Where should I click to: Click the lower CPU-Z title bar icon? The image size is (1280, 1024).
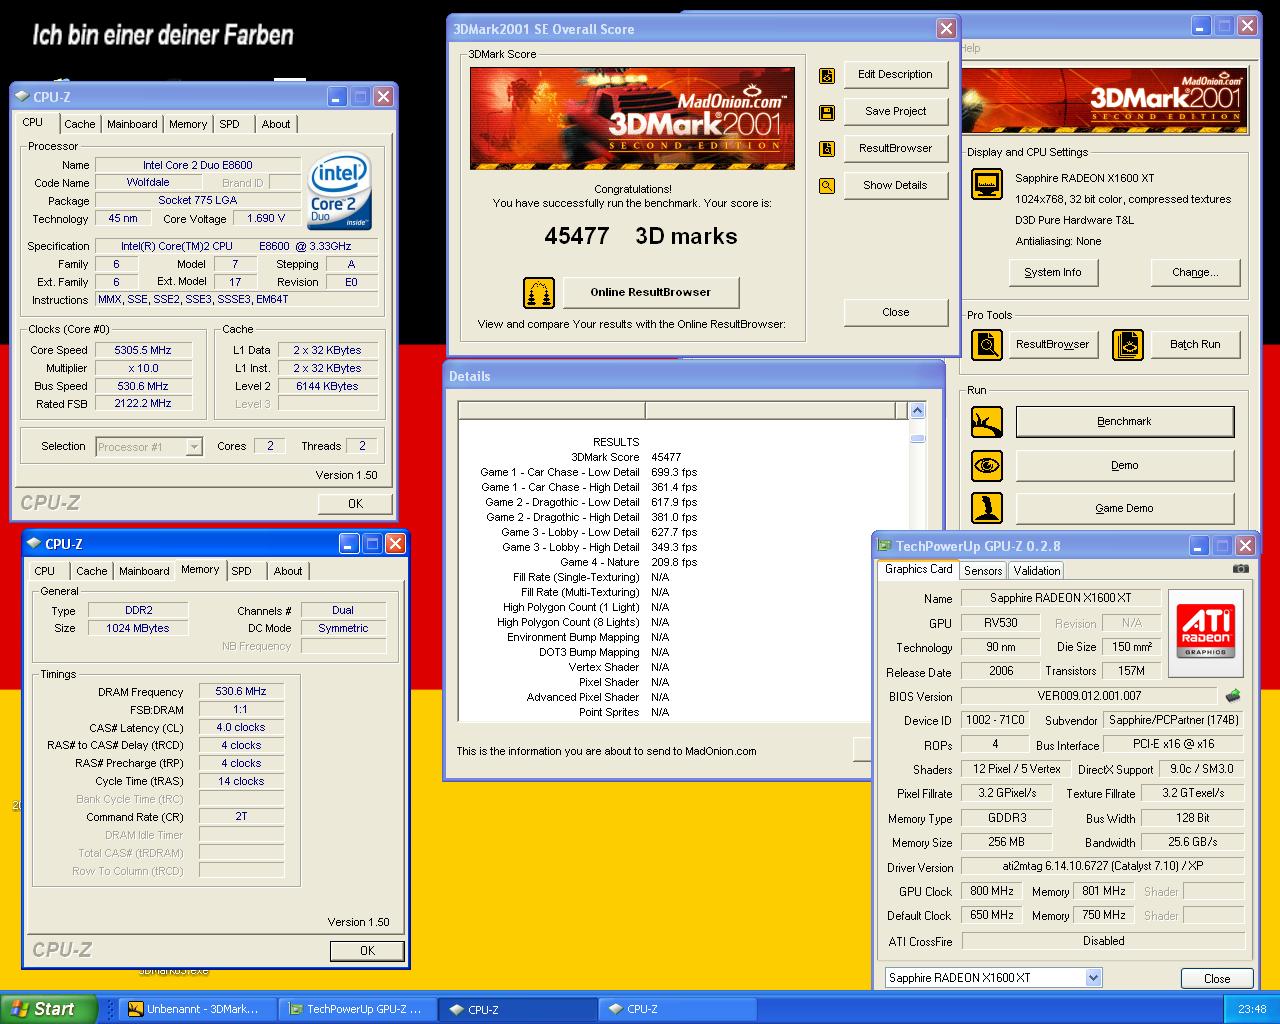click(x=34, y=544)
